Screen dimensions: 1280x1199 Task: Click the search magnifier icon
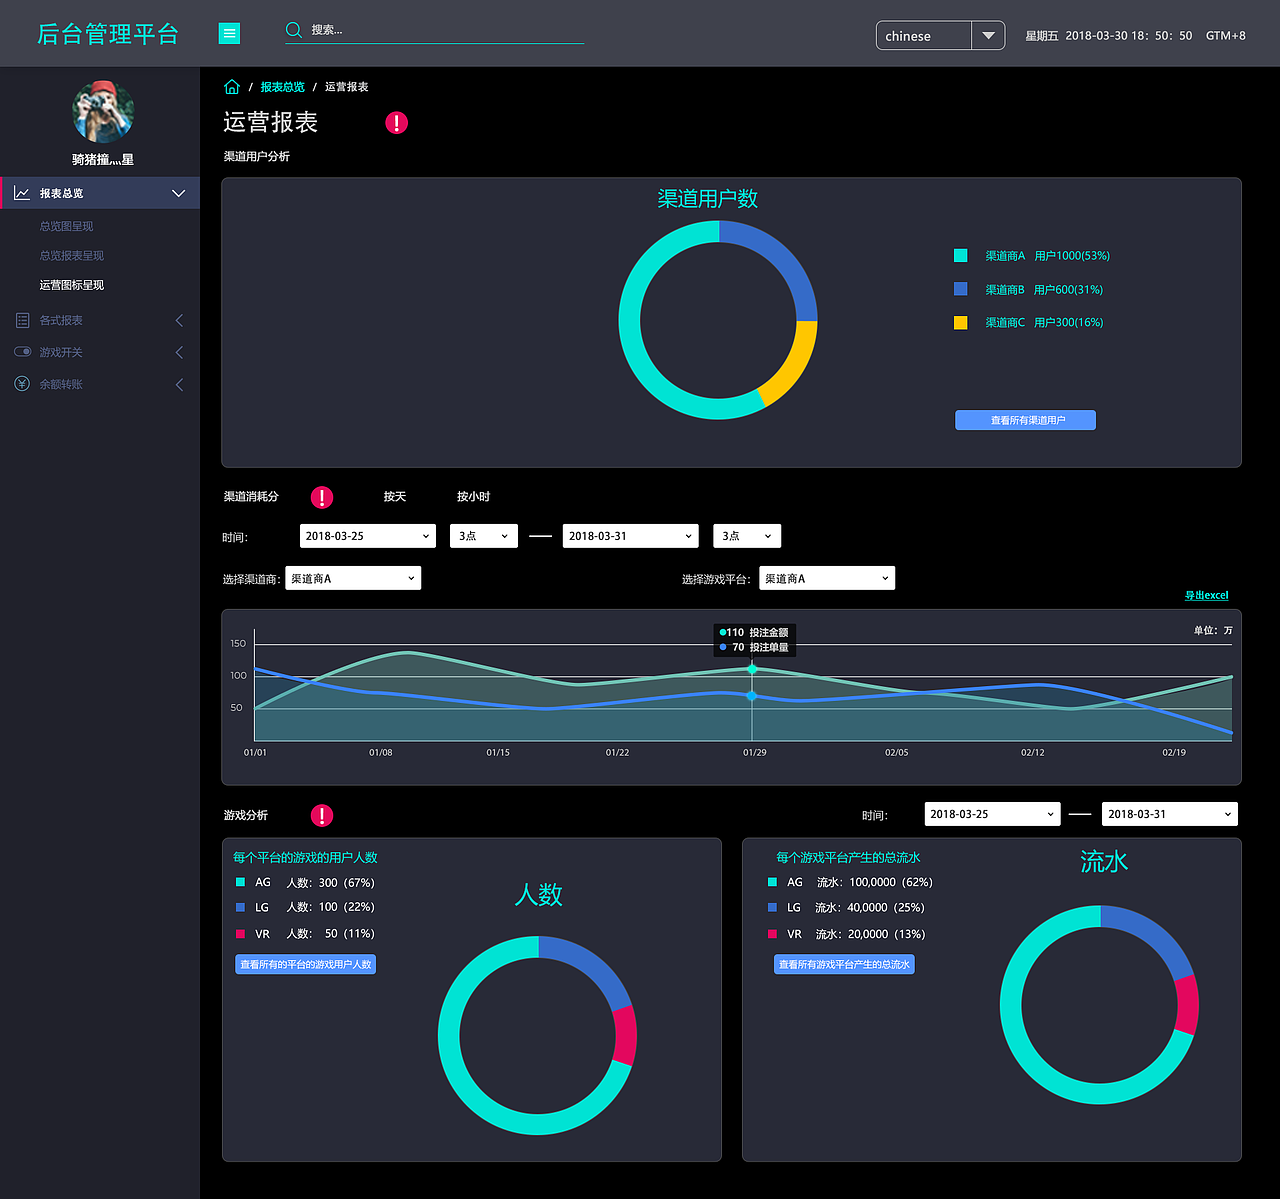(294, 30)
